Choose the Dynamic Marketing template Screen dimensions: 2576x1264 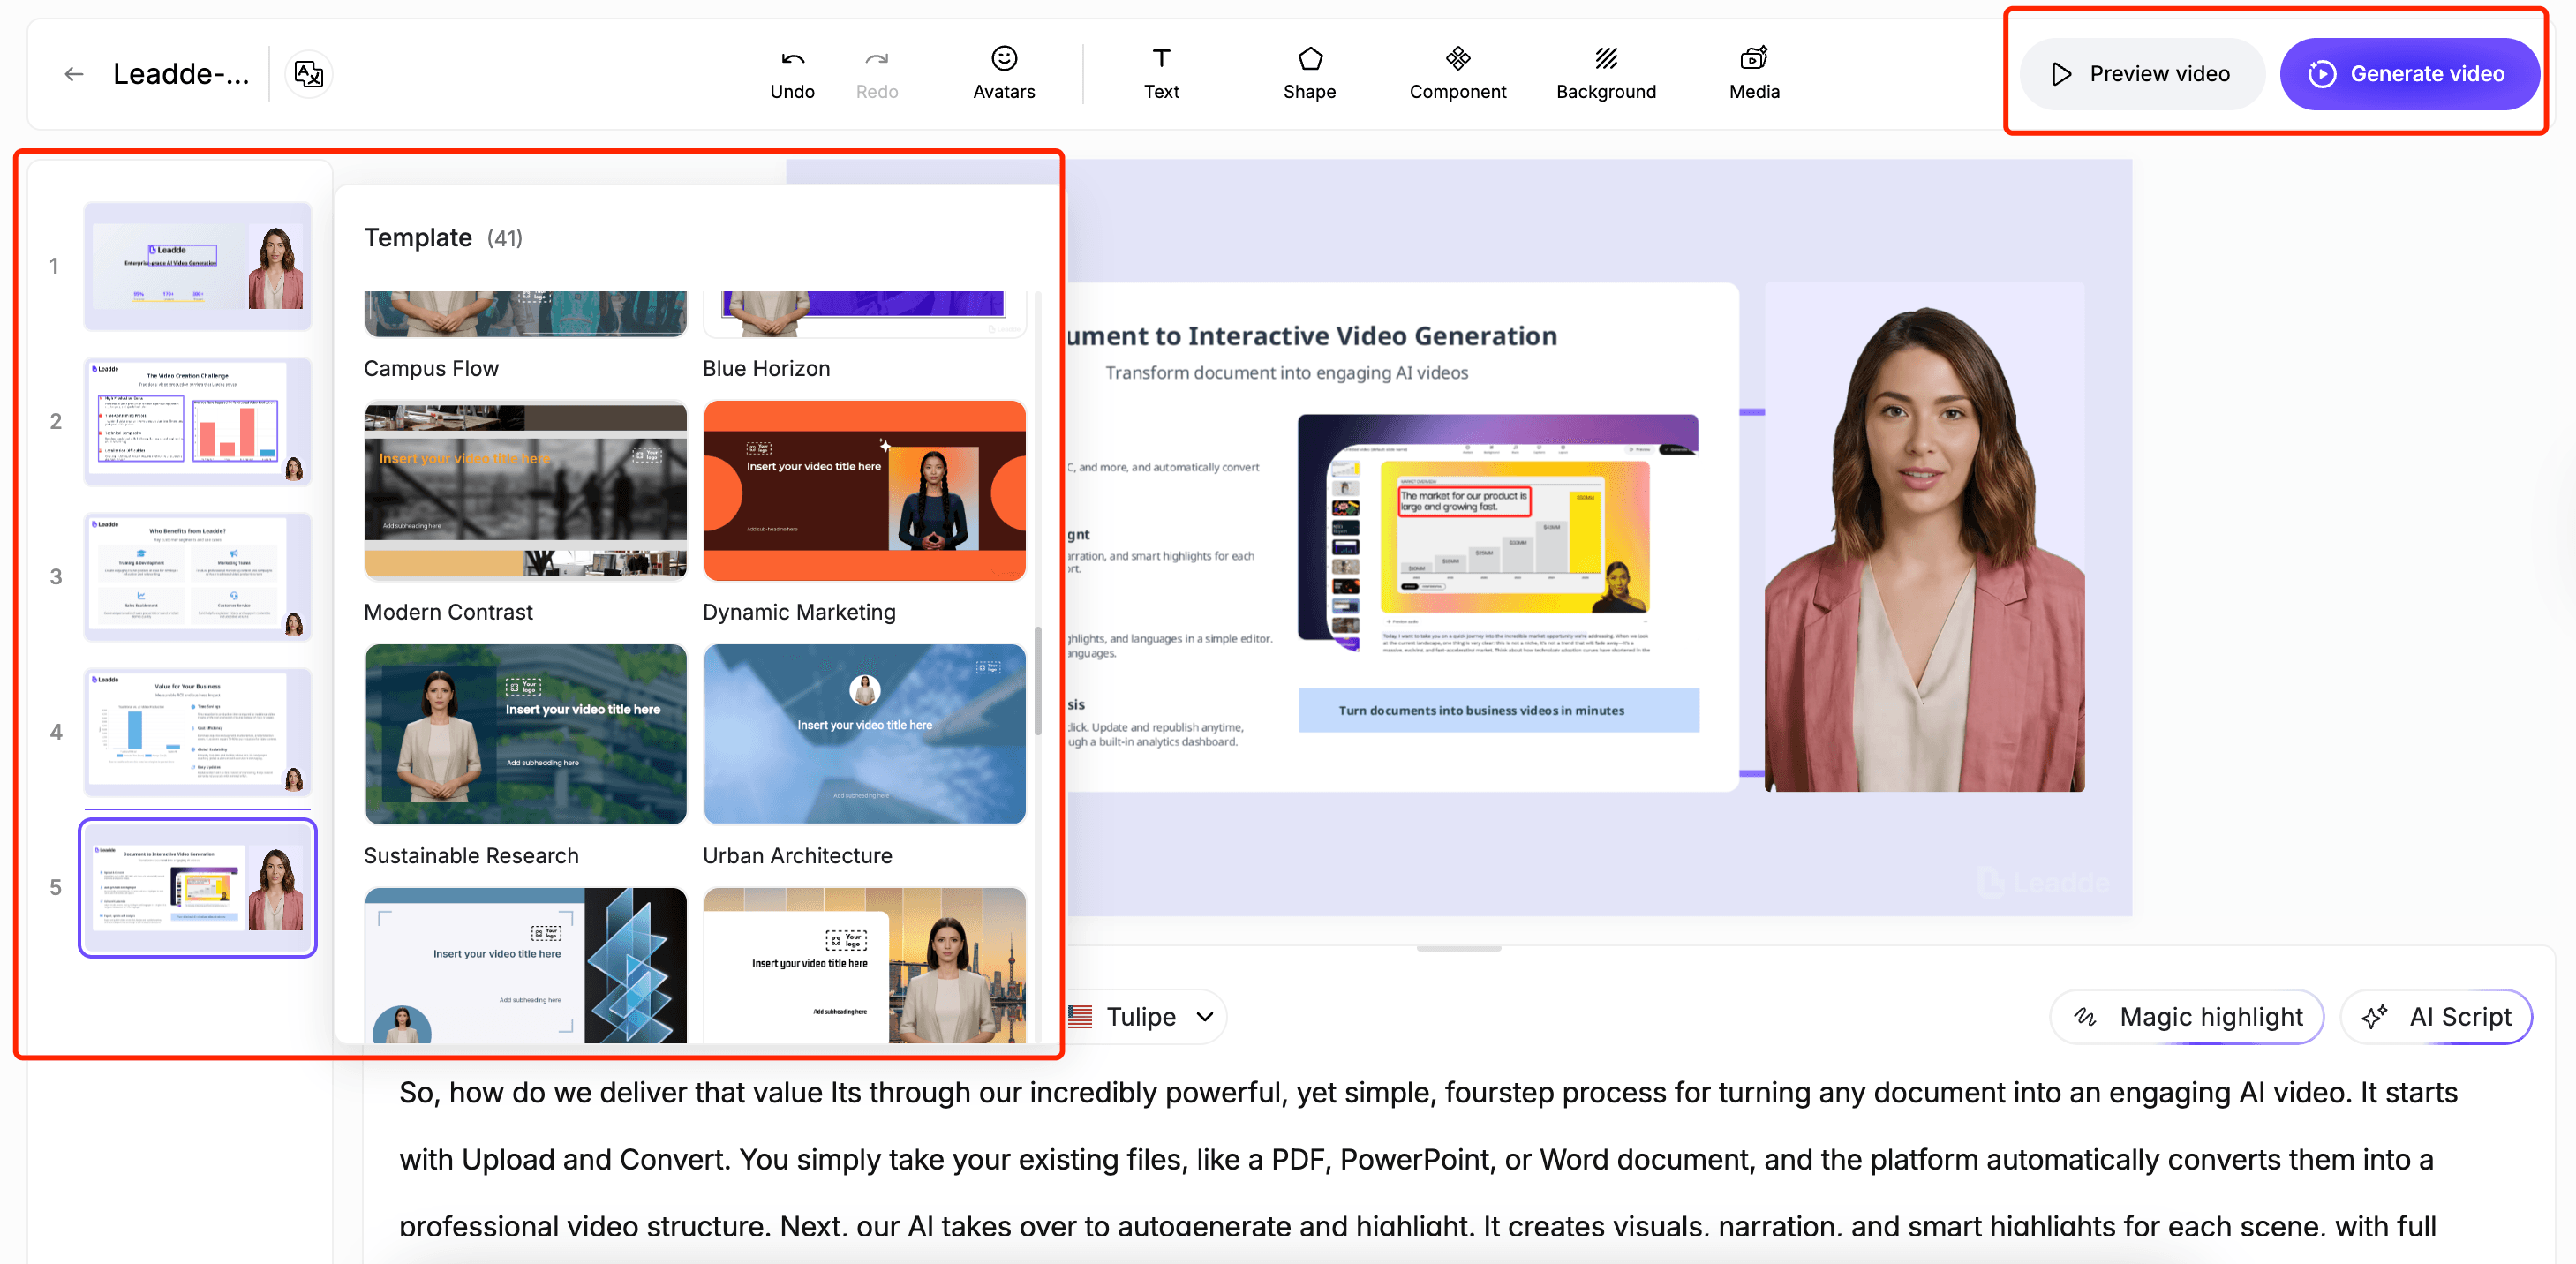coord(864,491)
